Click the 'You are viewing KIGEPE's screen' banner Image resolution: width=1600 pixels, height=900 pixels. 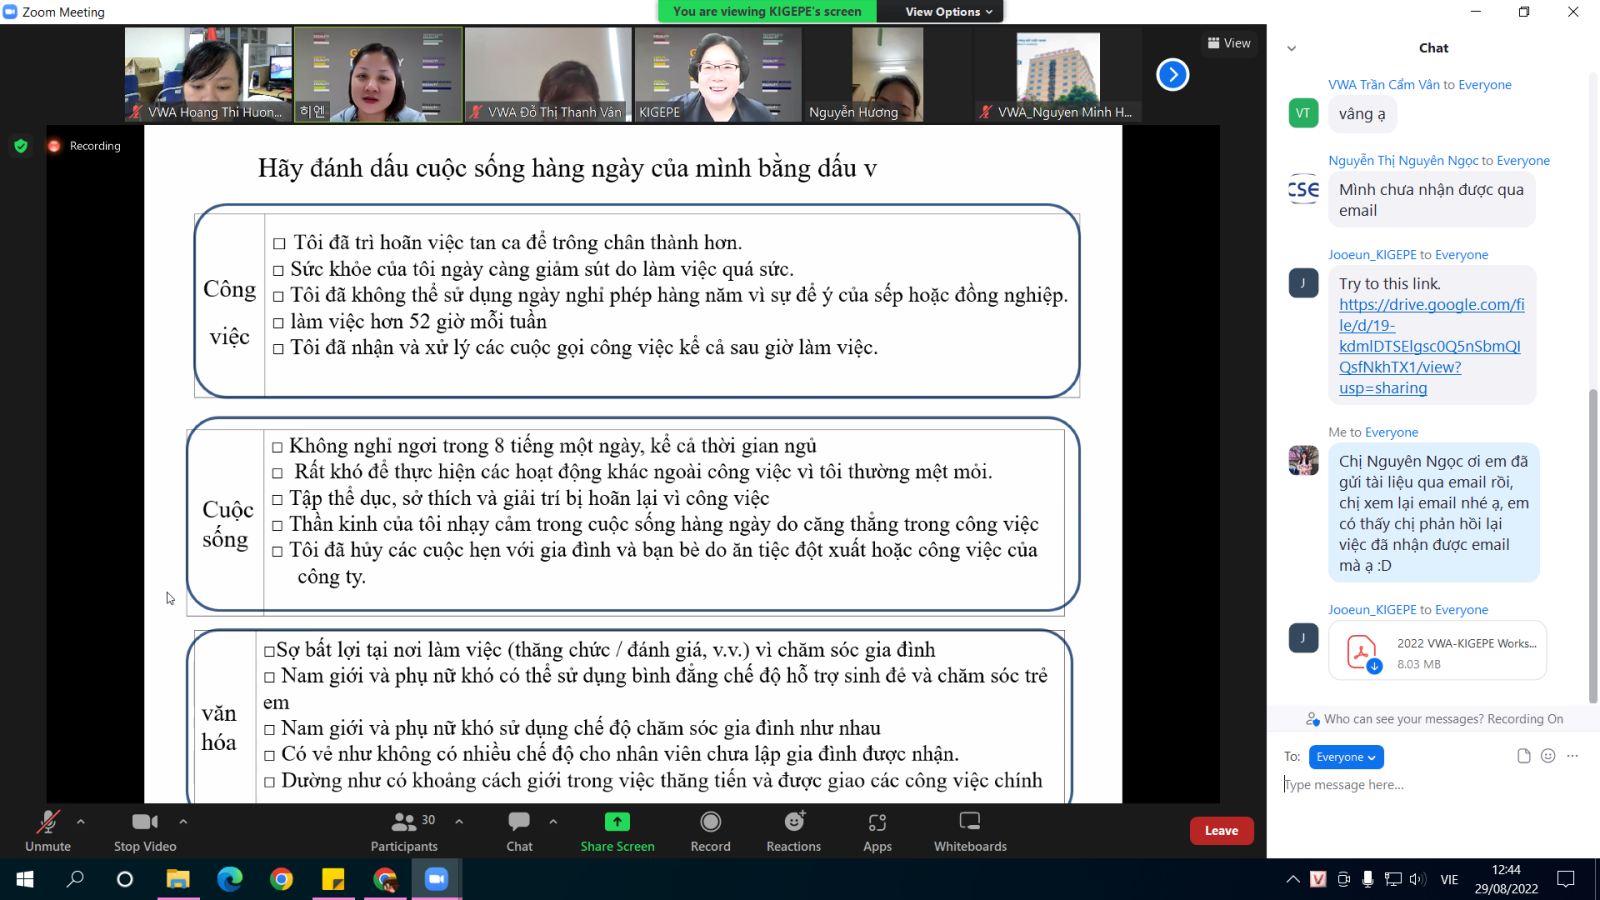[x=767, y=12]
